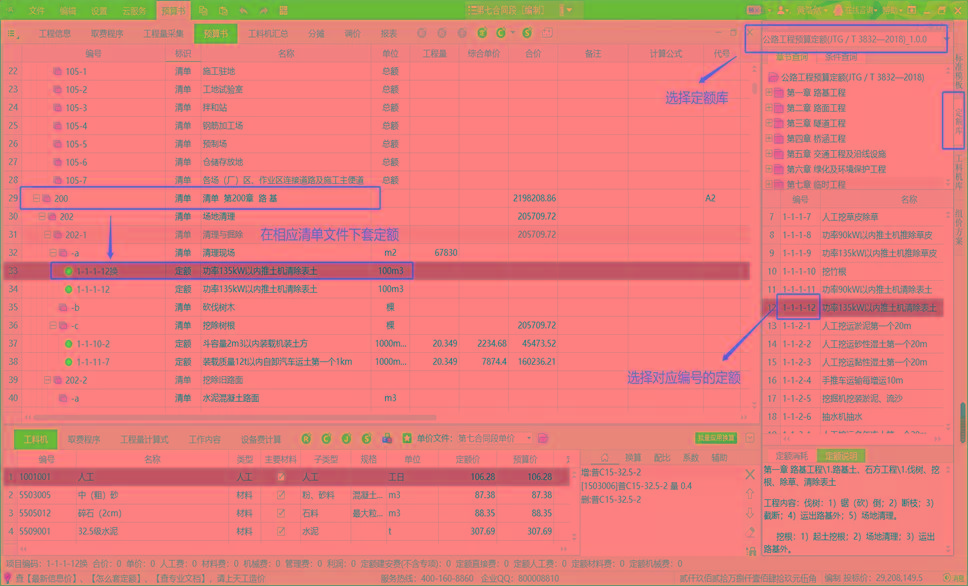Click the calculator icon in title bar
Screen dimensions: 968x586
coord(283,10)
